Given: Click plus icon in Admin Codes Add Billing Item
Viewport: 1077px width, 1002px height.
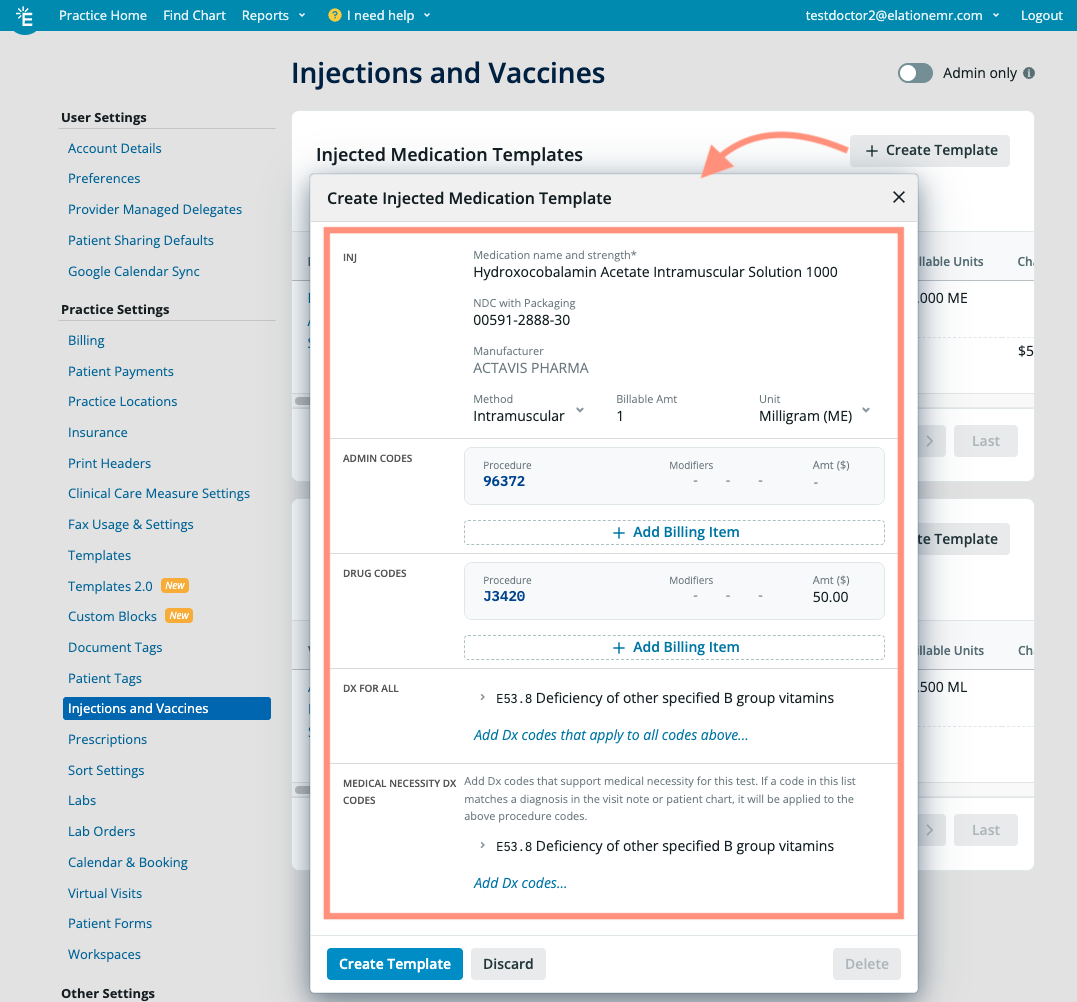Looking at the screenshot, I should 619,533.
